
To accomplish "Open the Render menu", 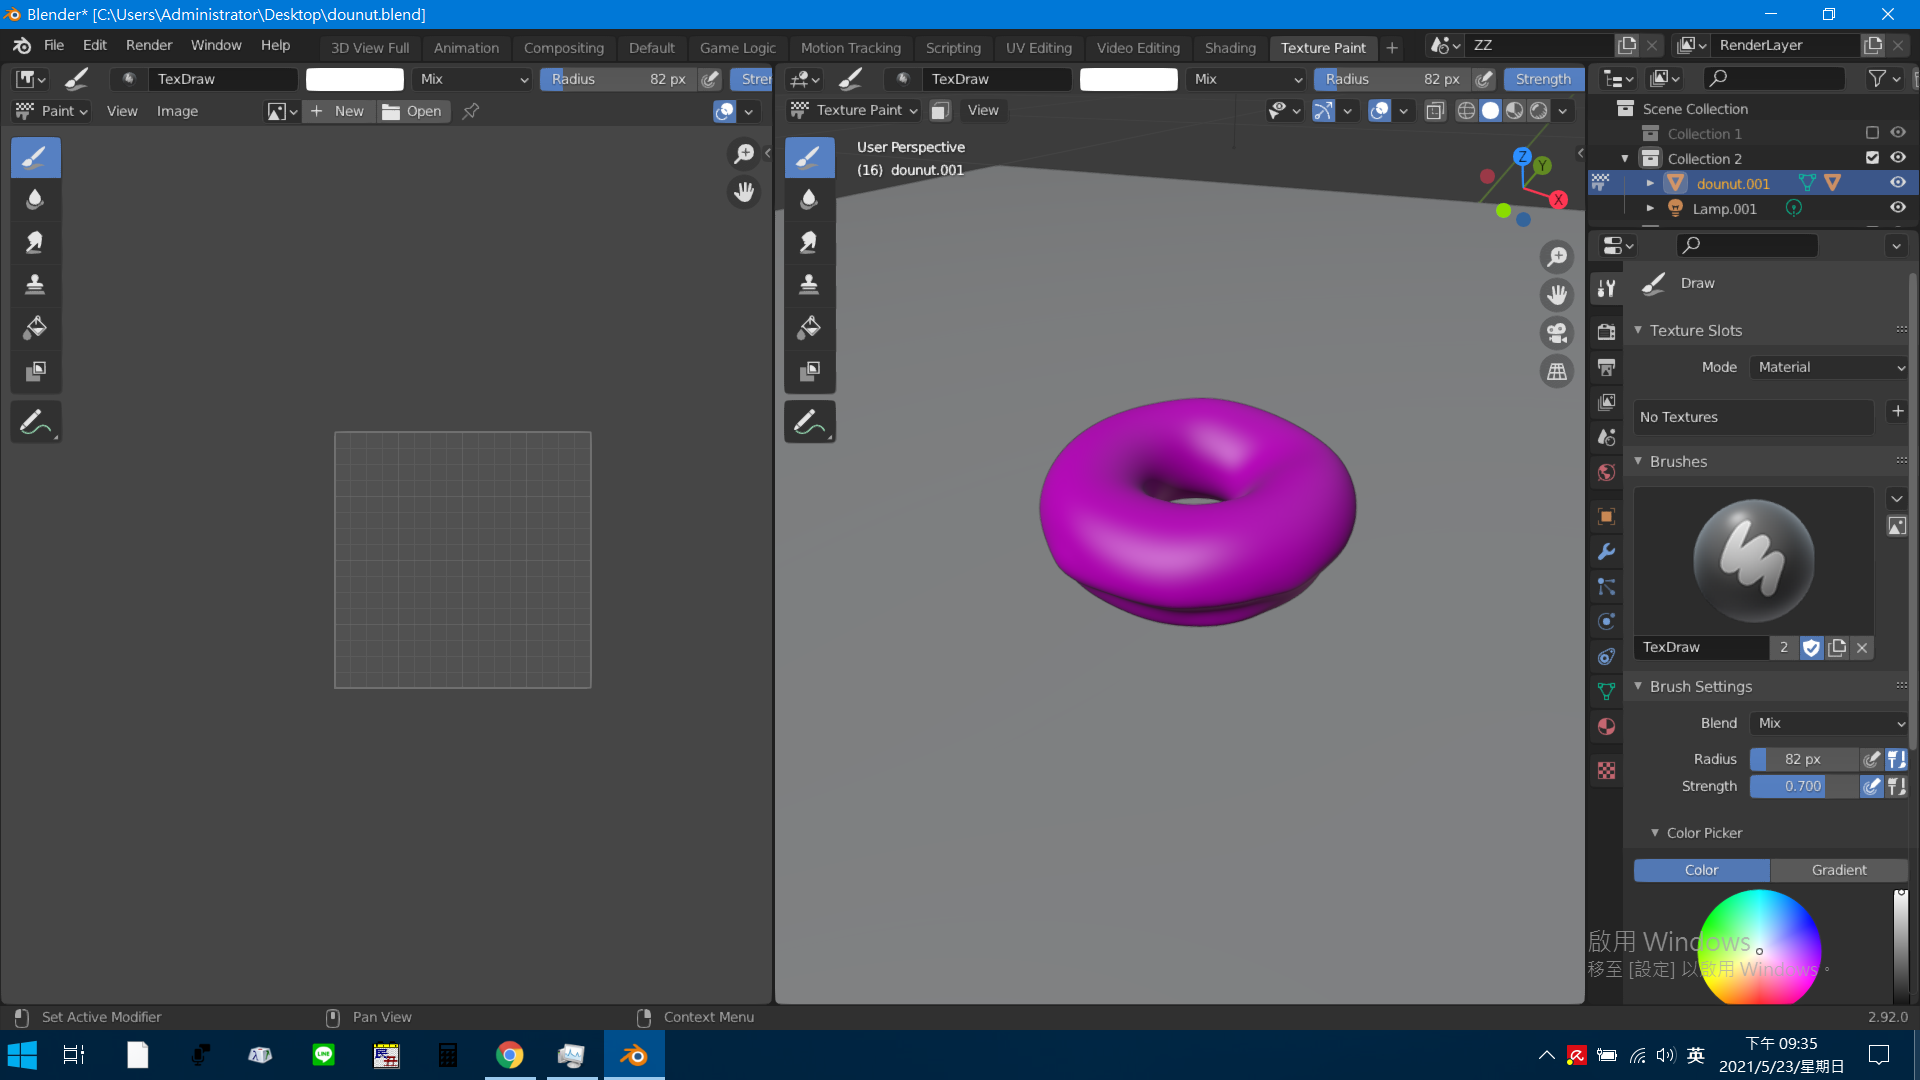I will [x=149, y=46].
